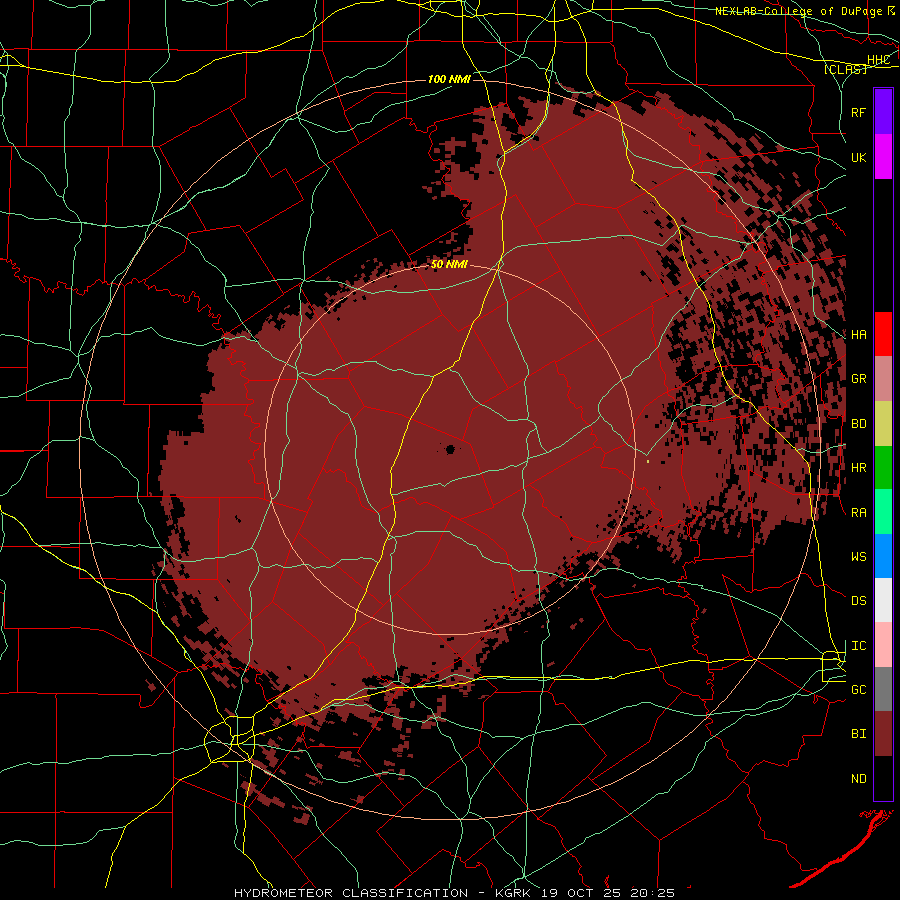
Task: Click the GR legend label
Action: (x=859, y=379)
